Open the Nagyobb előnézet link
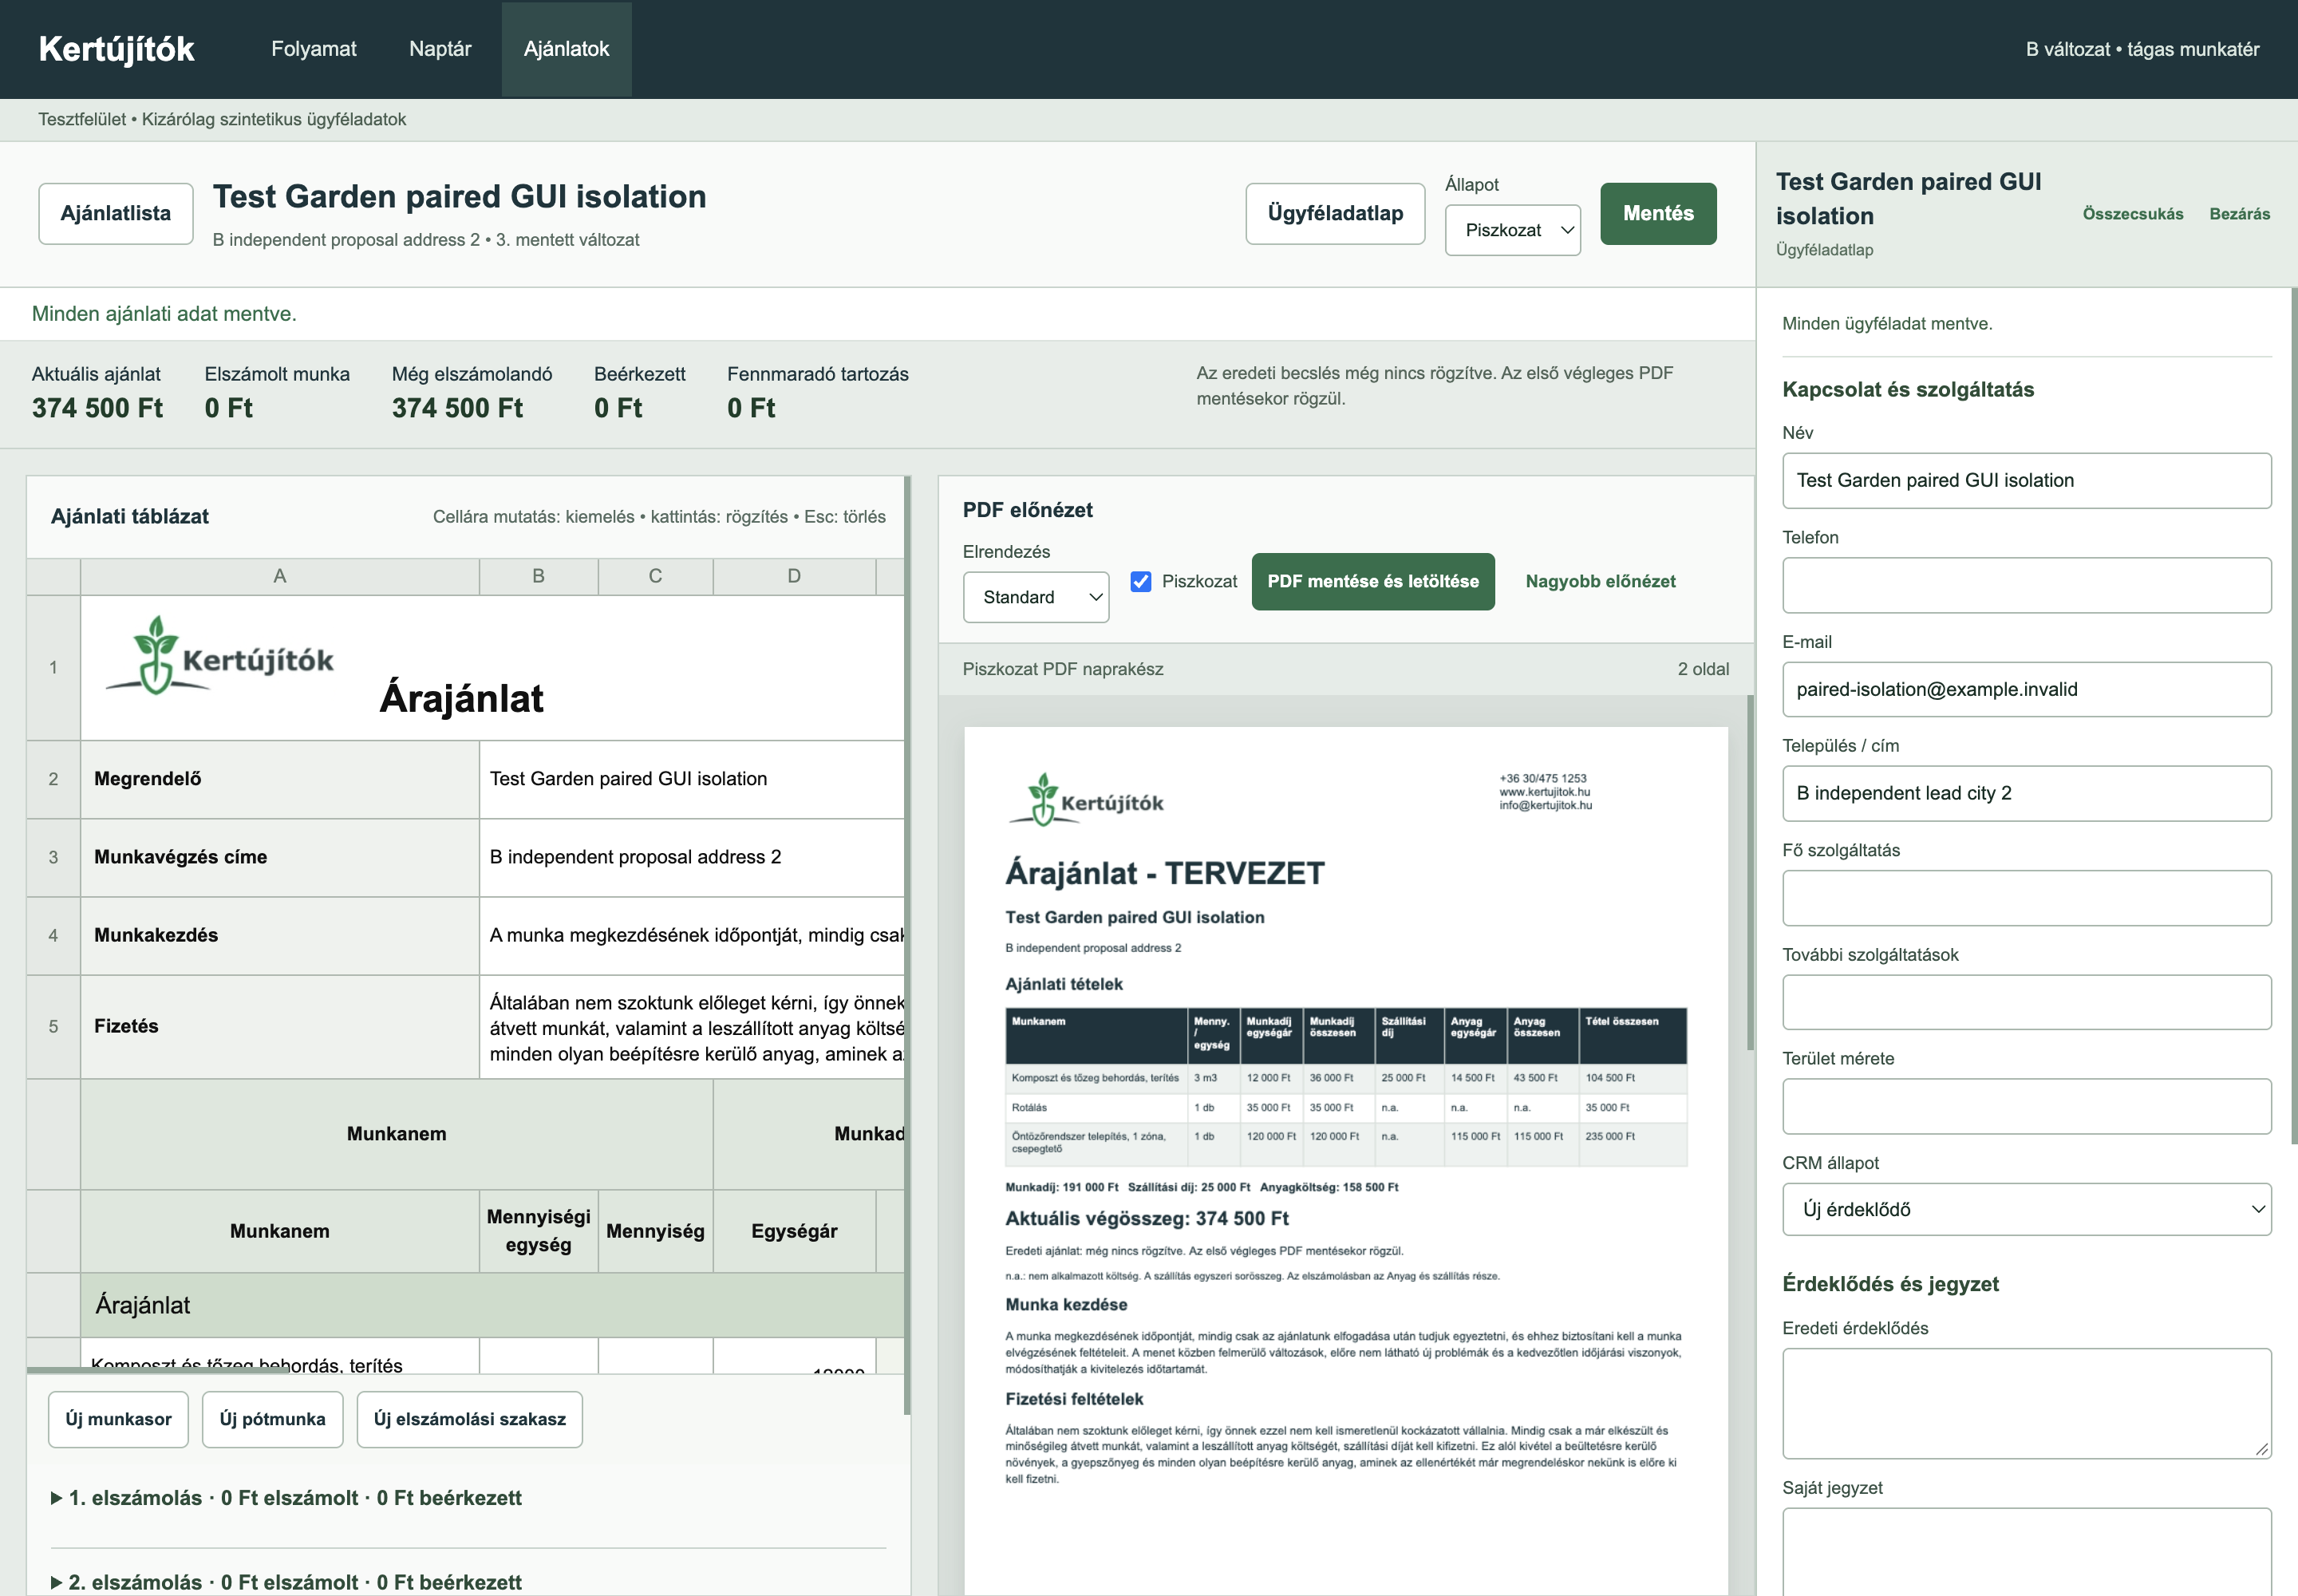2298x1596 pixels. click(x=1599, y=581)
